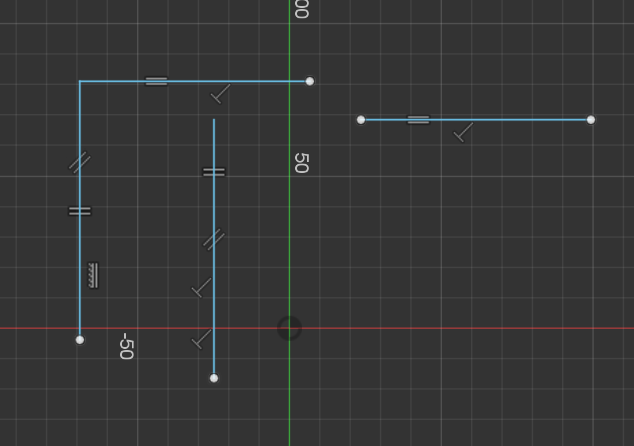Click equal constraint icon on middle vertical line
This screenshot has width=634, height=446.
pyautogui.click(x=214, y=172)
